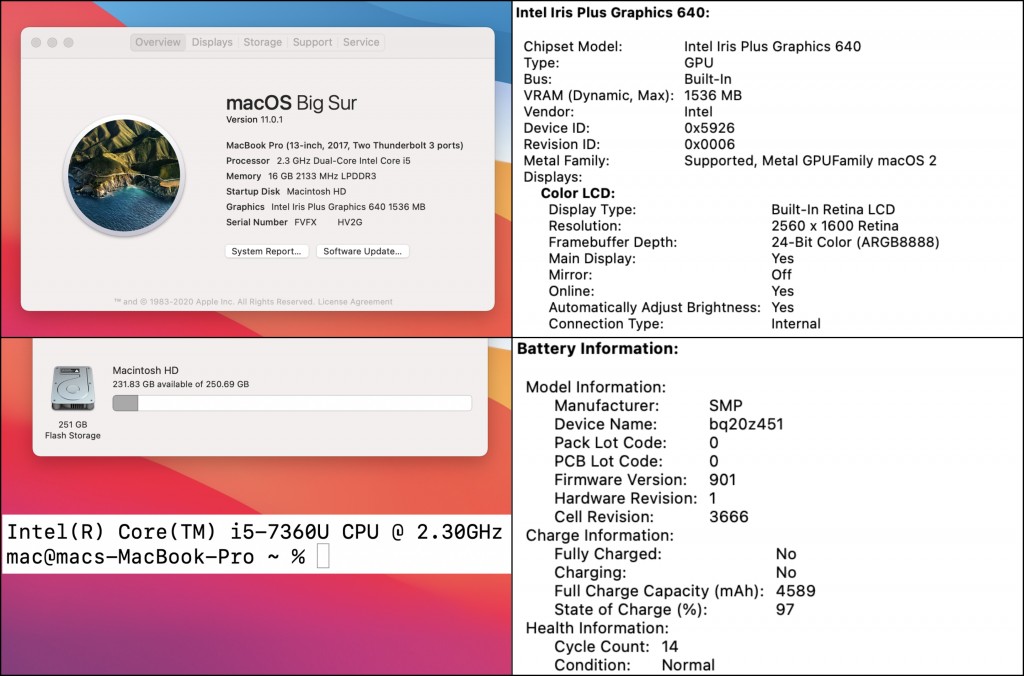
Task: Select Full Charge Capacity value '4589'
Action: click(x=795, y=591)
